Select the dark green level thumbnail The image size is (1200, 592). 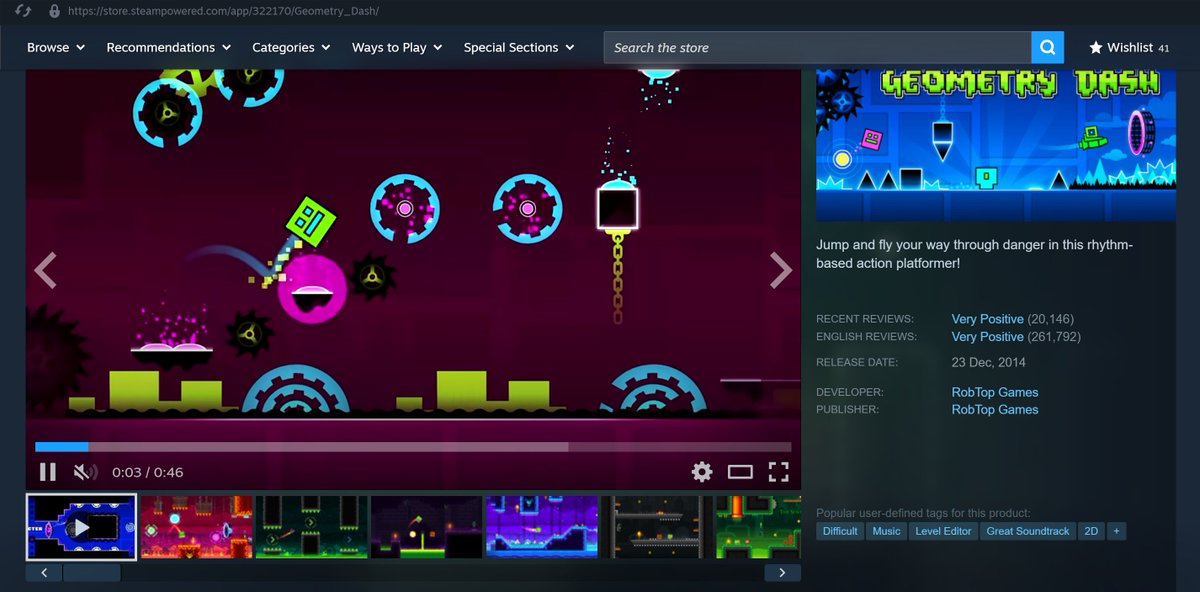pos(312,527)
